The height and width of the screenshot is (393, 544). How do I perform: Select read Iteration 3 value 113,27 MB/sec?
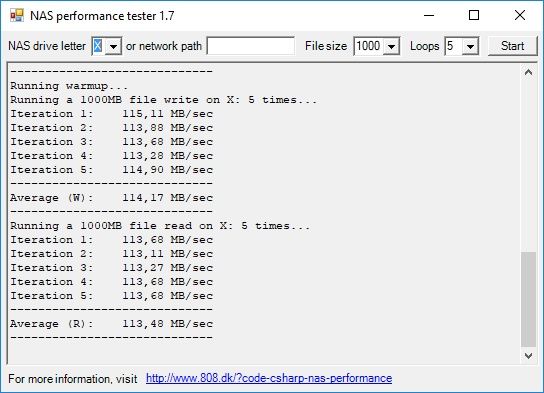click(x=168, y=268)
